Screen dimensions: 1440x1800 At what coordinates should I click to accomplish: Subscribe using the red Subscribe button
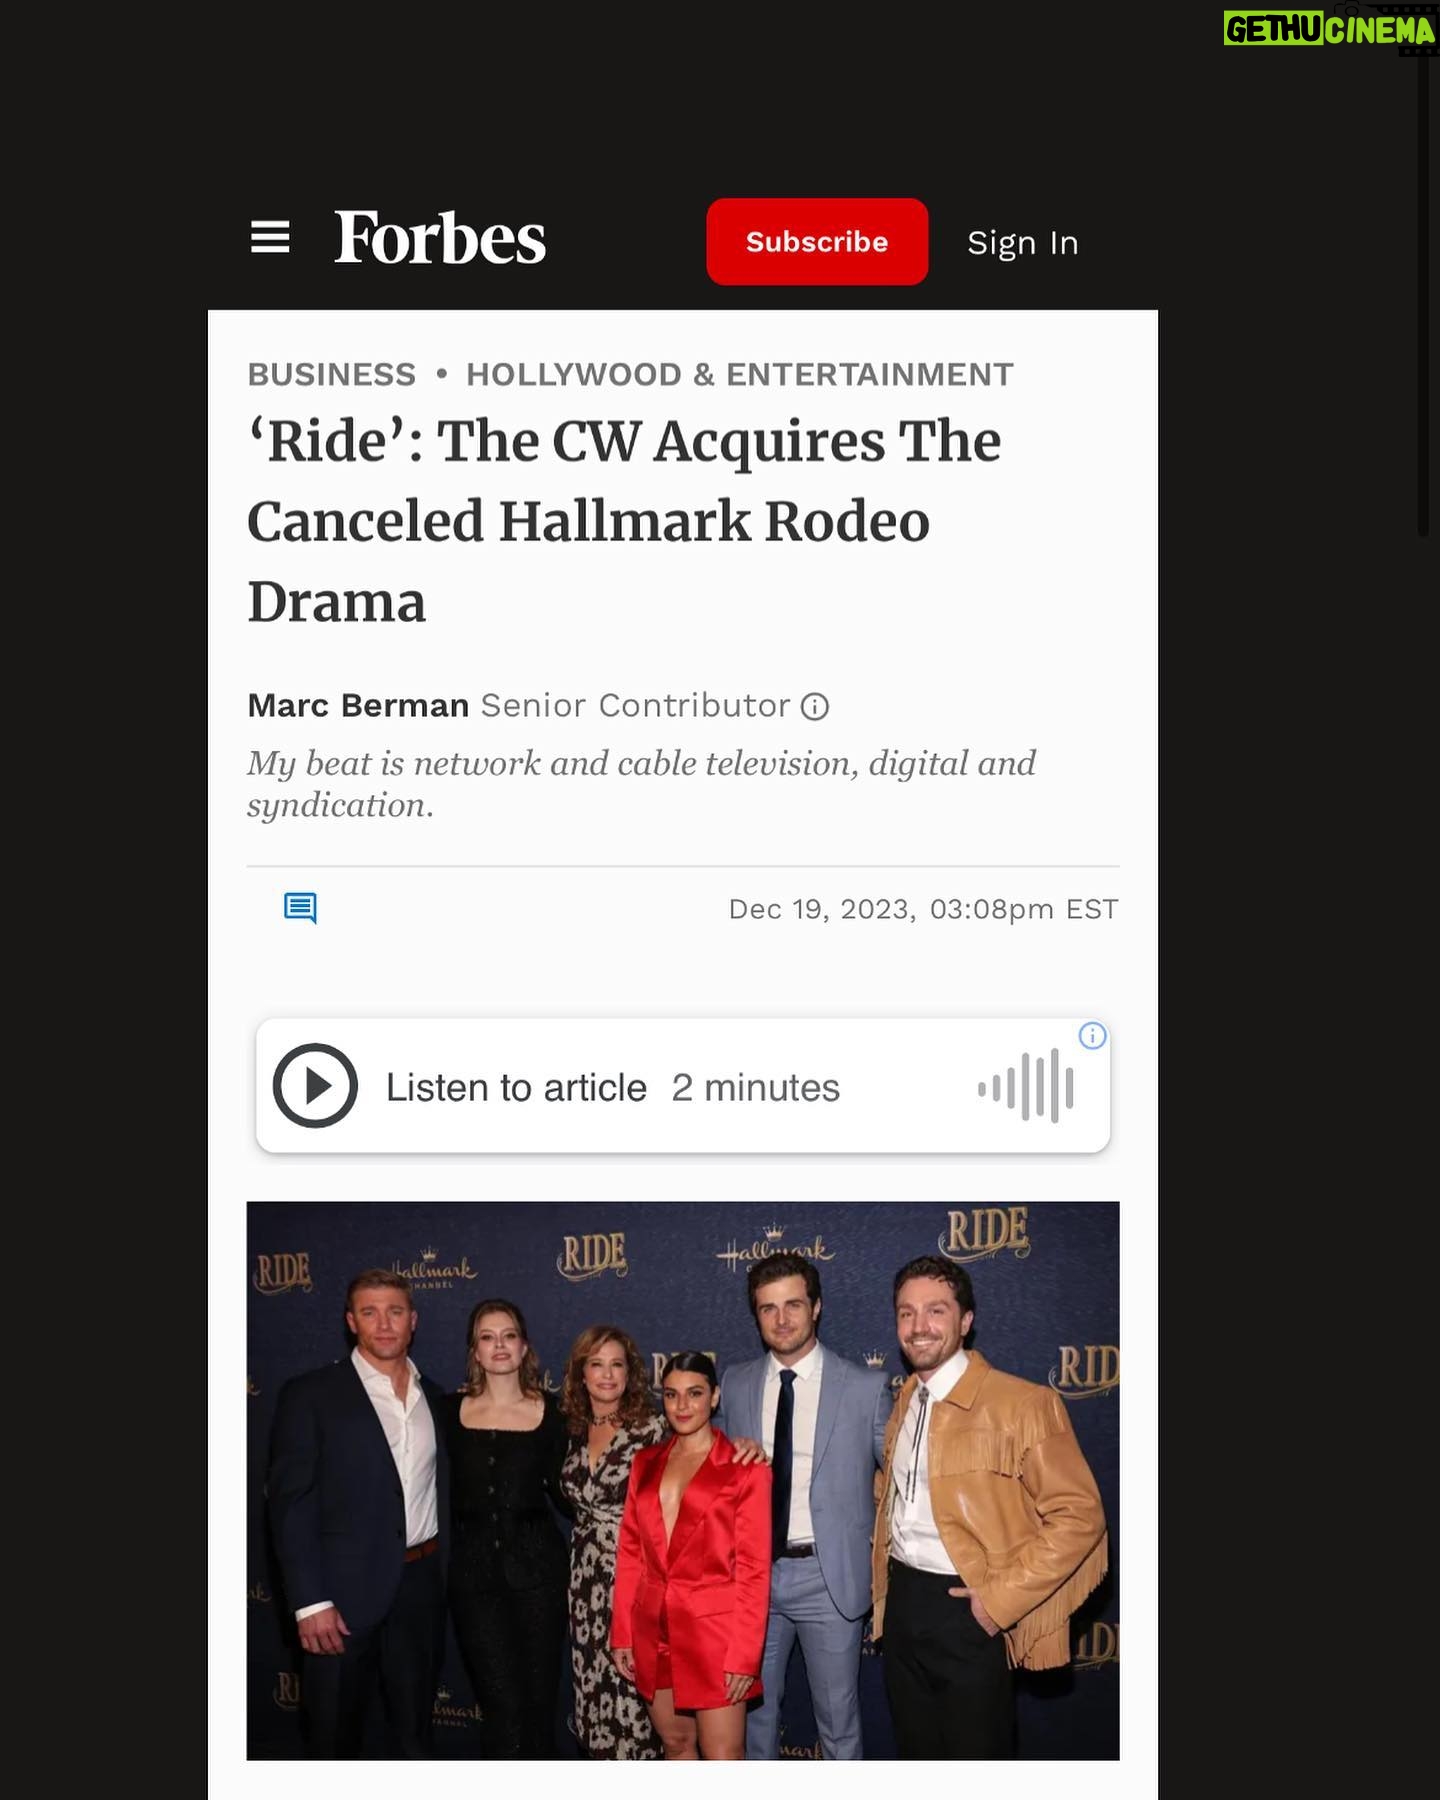tap(817, 242)
